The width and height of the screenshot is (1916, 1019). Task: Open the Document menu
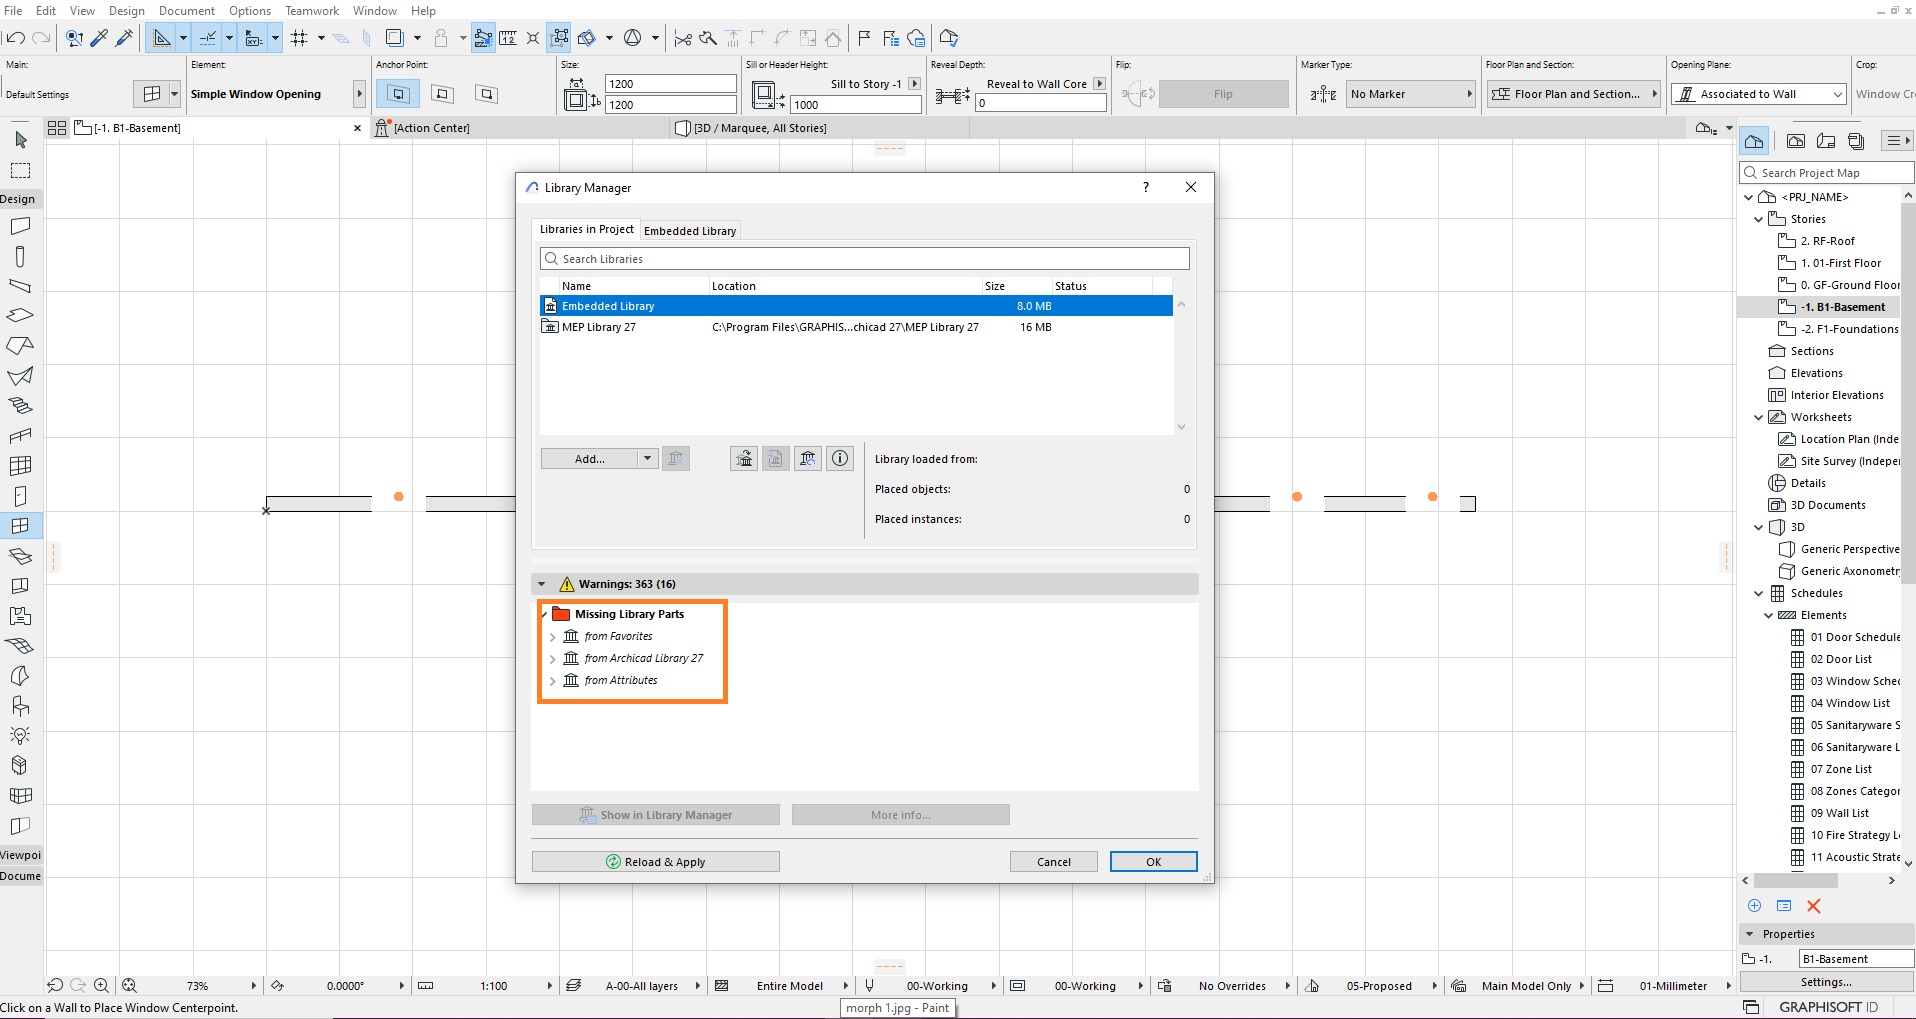pos(187,11)
